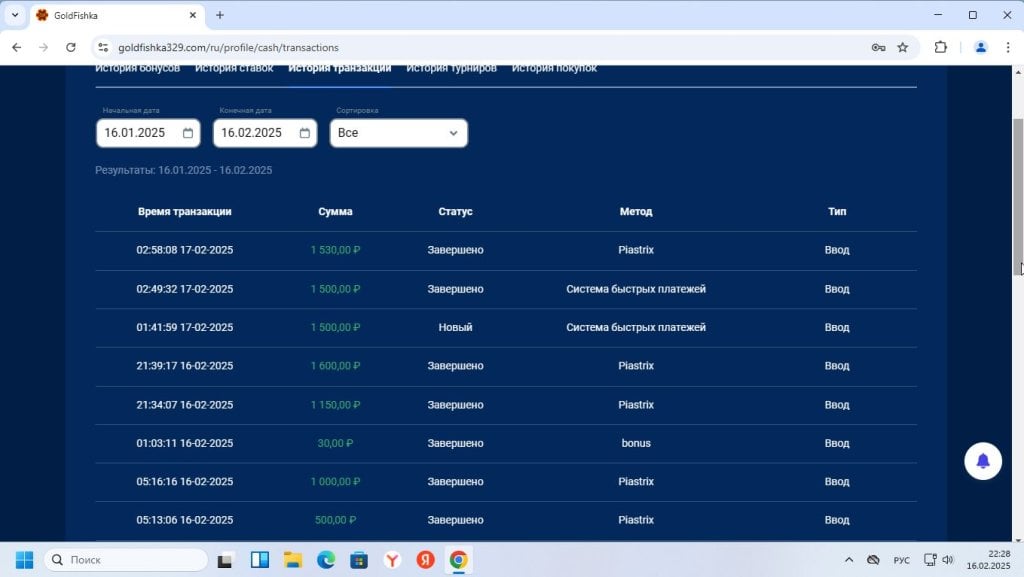Open Yandex Browser (Y icon) from taskbar
The image size is (1024, 577).
[x=392, y=560]
